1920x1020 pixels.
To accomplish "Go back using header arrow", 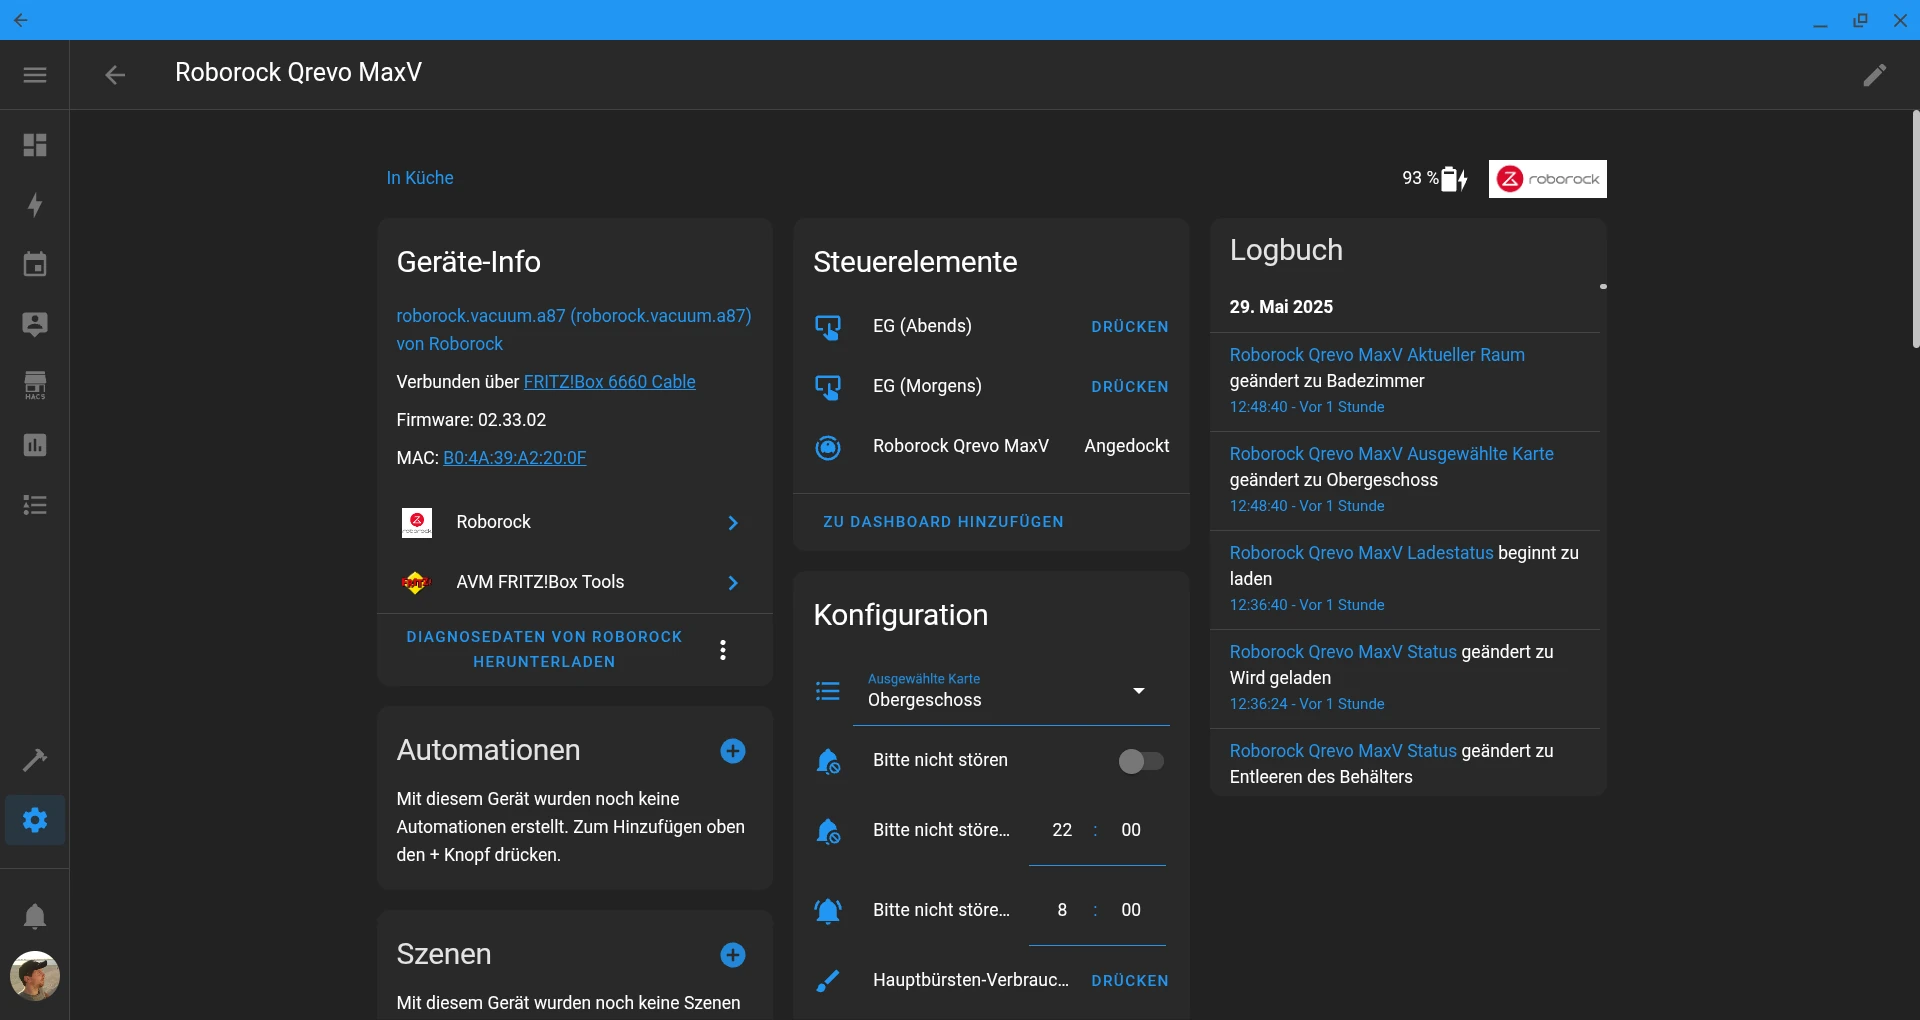I will coord(115,75).
